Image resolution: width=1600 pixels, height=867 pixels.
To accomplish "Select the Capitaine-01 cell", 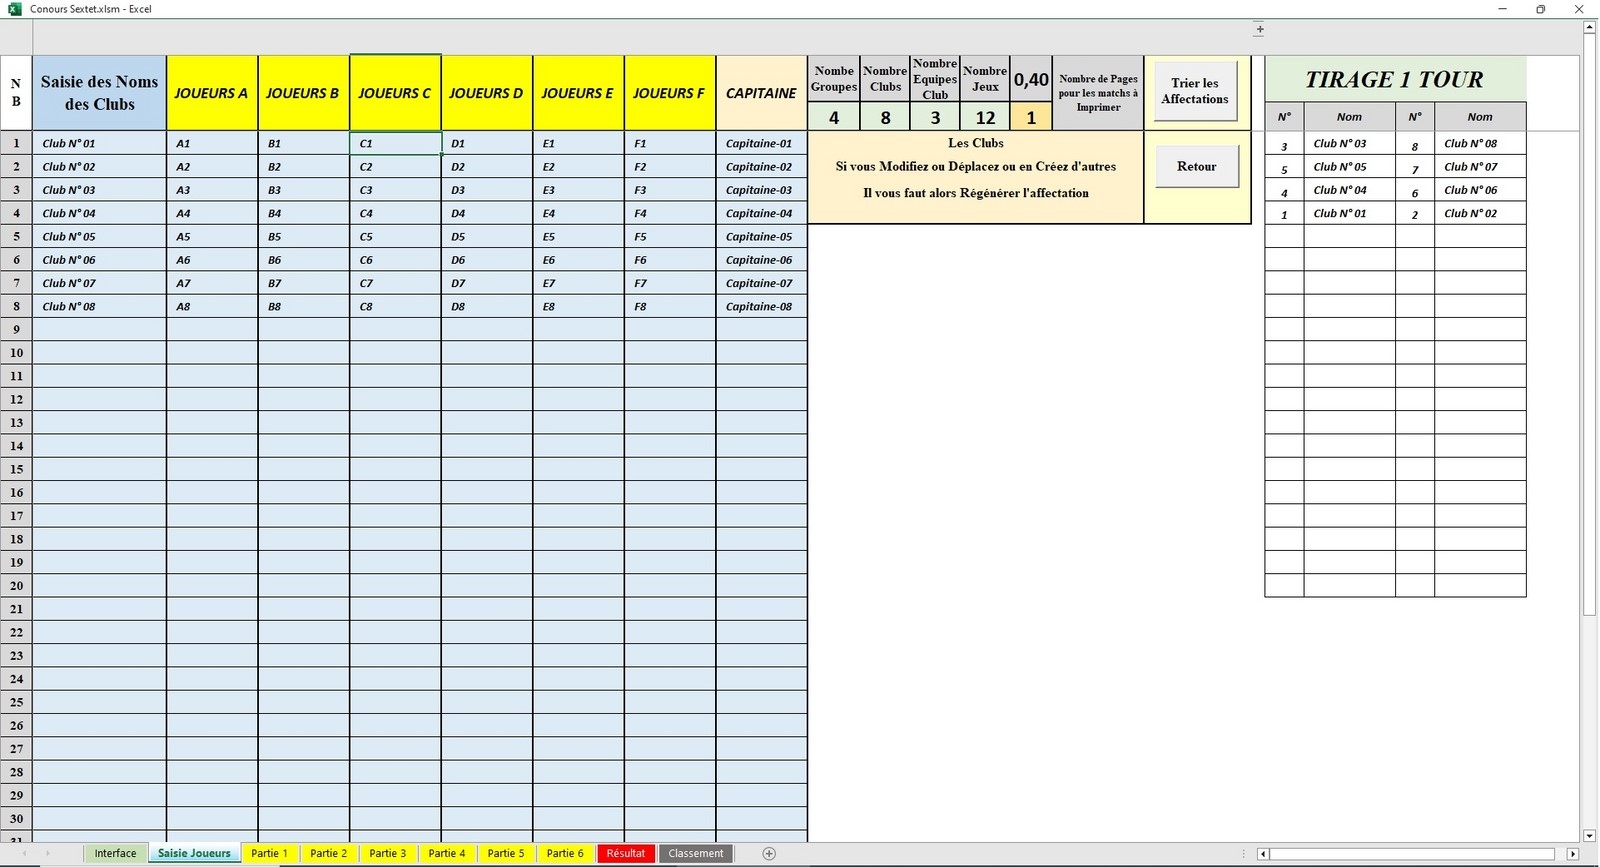I will click(761, 143).
